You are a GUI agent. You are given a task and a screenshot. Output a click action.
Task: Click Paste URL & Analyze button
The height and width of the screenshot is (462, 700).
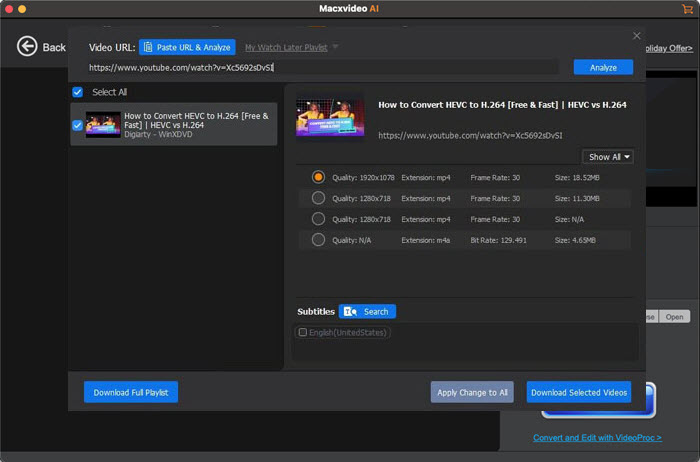pyautogui.click(x=187, y=47)
